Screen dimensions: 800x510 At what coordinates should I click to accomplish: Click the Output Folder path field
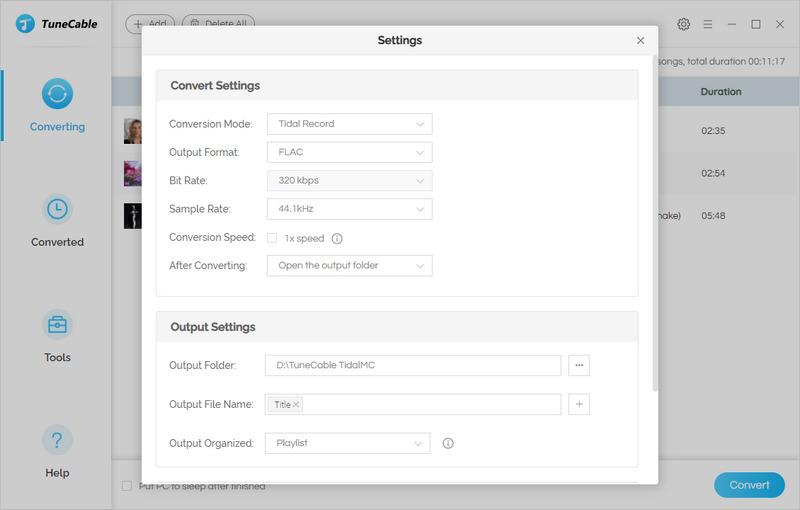413,365
